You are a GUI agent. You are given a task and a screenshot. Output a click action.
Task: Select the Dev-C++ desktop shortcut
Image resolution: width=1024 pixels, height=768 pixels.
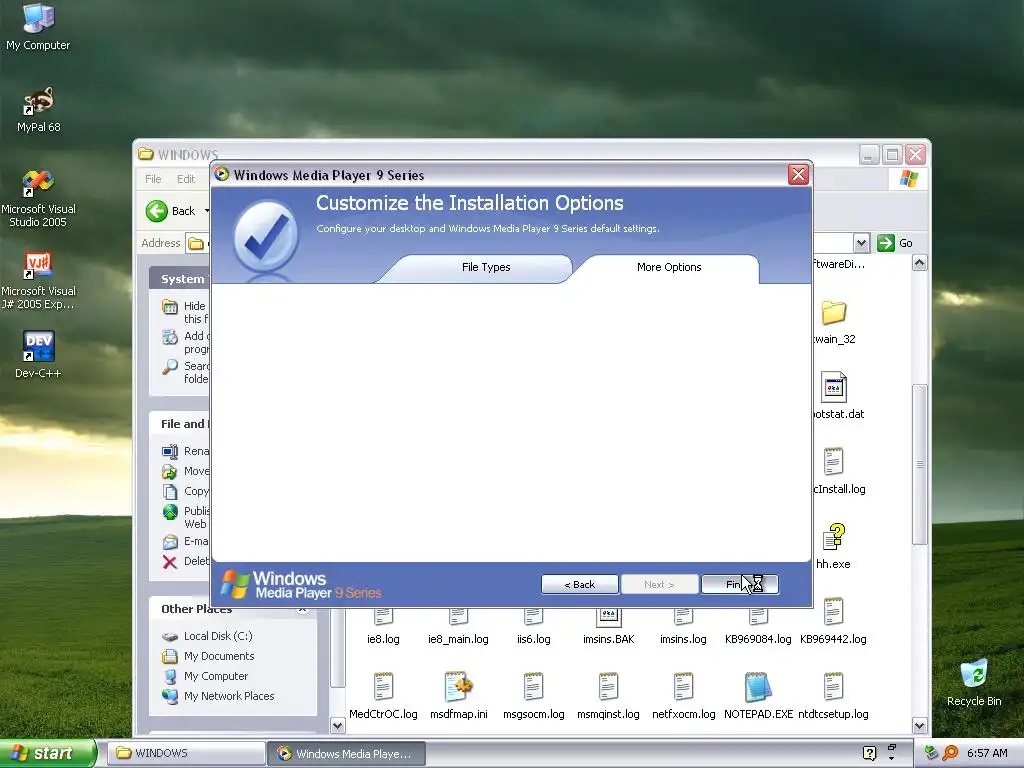click(38, 354)
